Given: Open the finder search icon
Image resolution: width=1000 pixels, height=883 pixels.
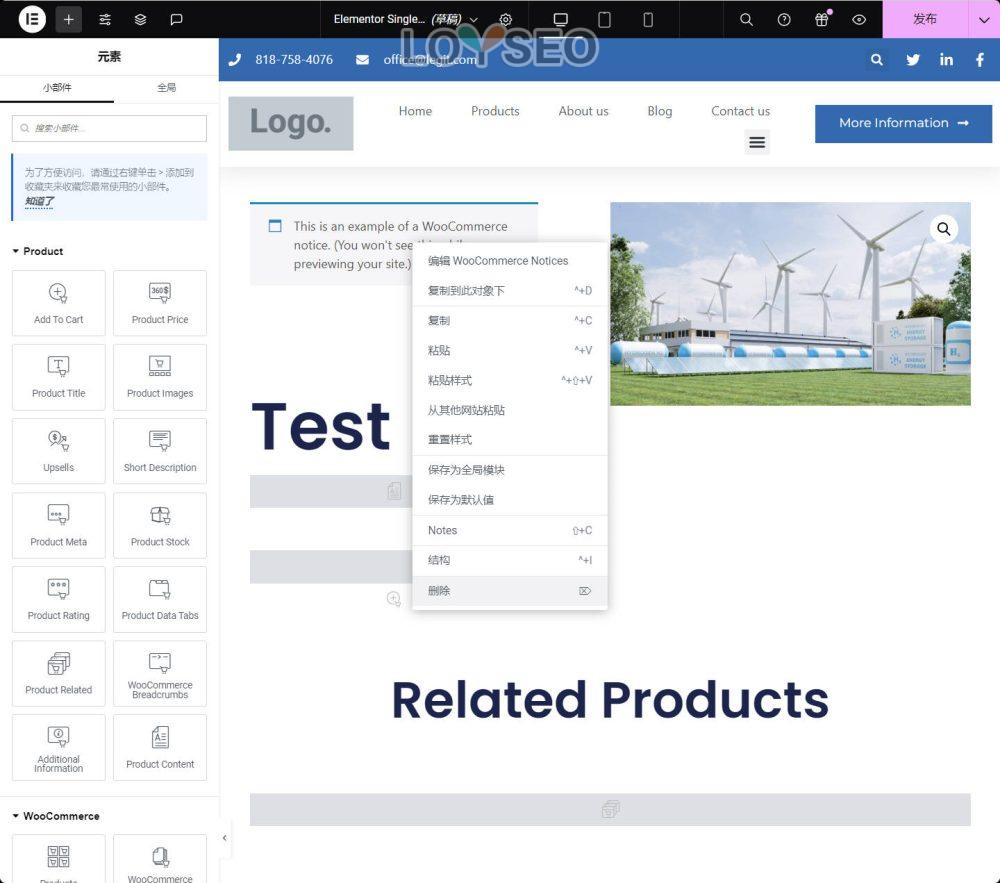Looking at the screenshot, I should [746, 19].
